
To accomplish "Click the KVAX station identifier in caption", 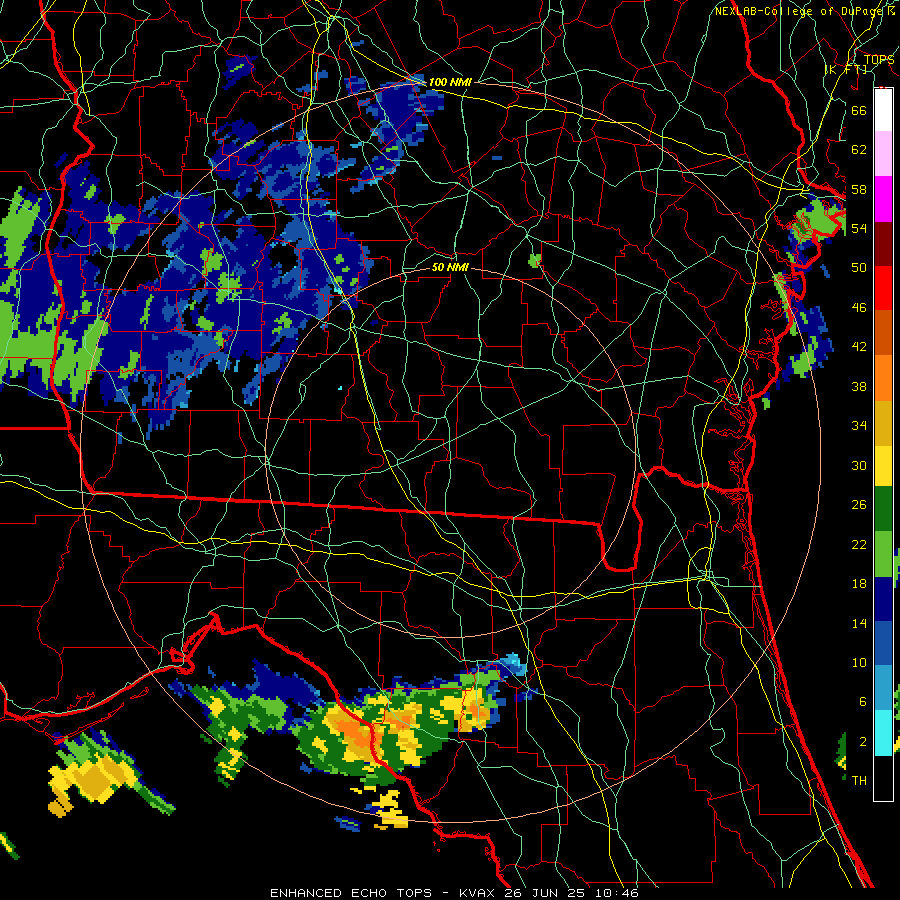I will [x=479, y=893].
